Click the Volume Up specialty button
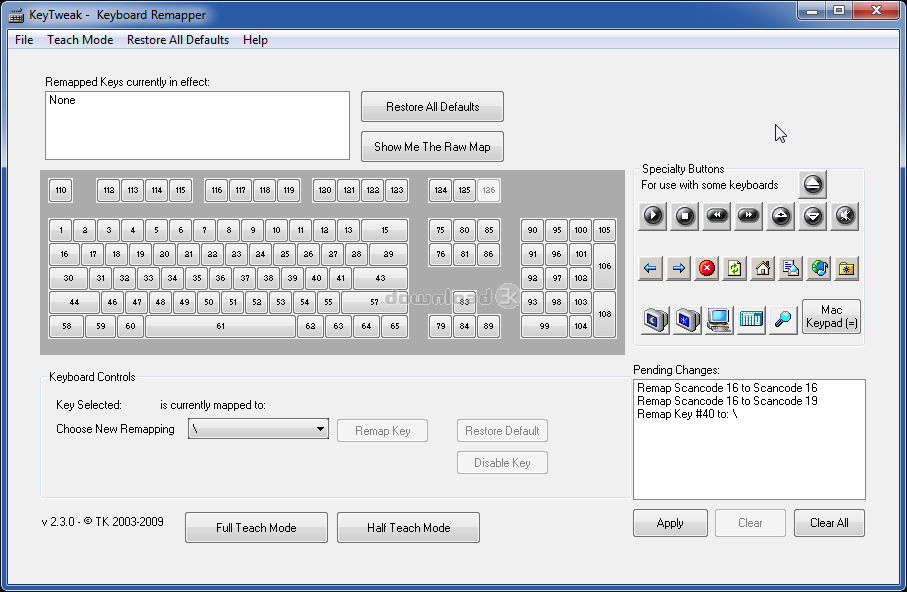This screenshot has width=907, height=592. click(781, 216)
